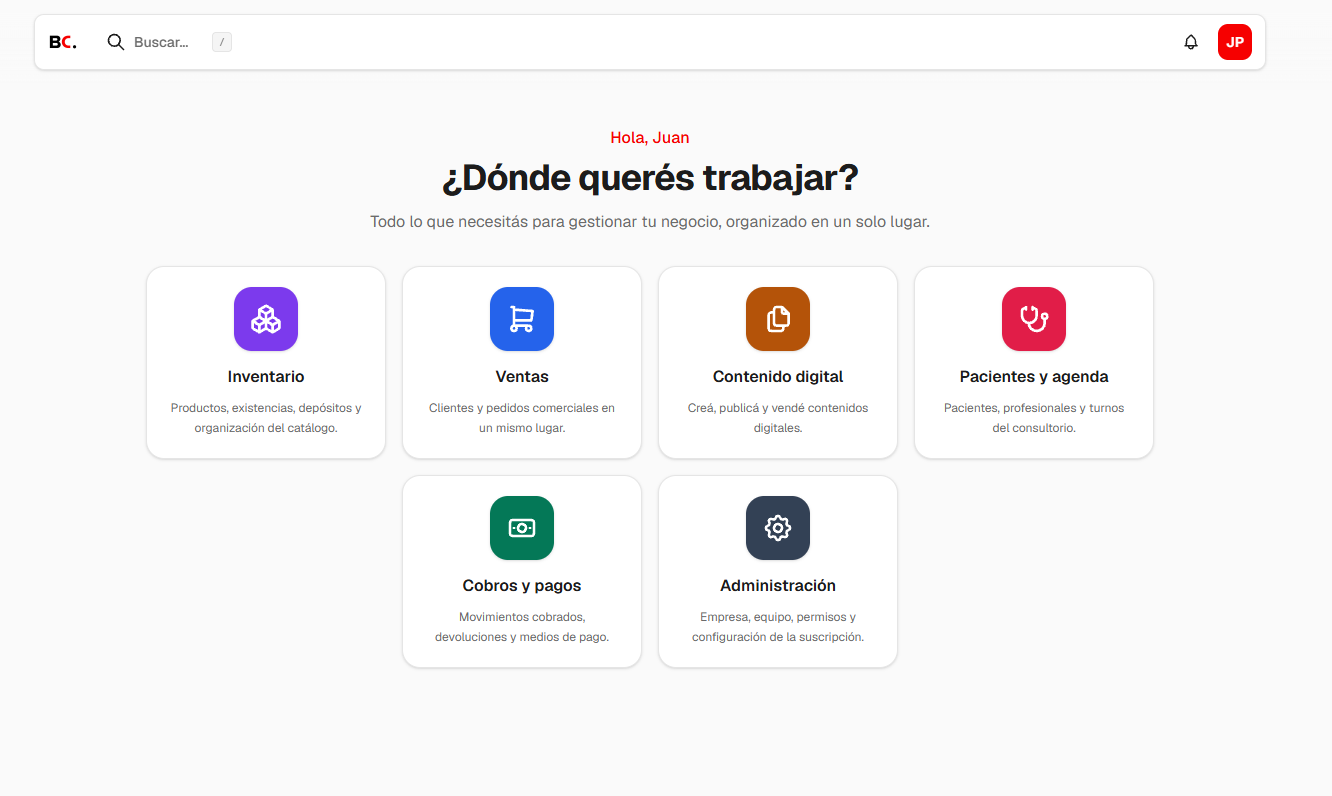Go home via the BC. logo
Viewport: 1332px width, 796px height.
point(63,42)
